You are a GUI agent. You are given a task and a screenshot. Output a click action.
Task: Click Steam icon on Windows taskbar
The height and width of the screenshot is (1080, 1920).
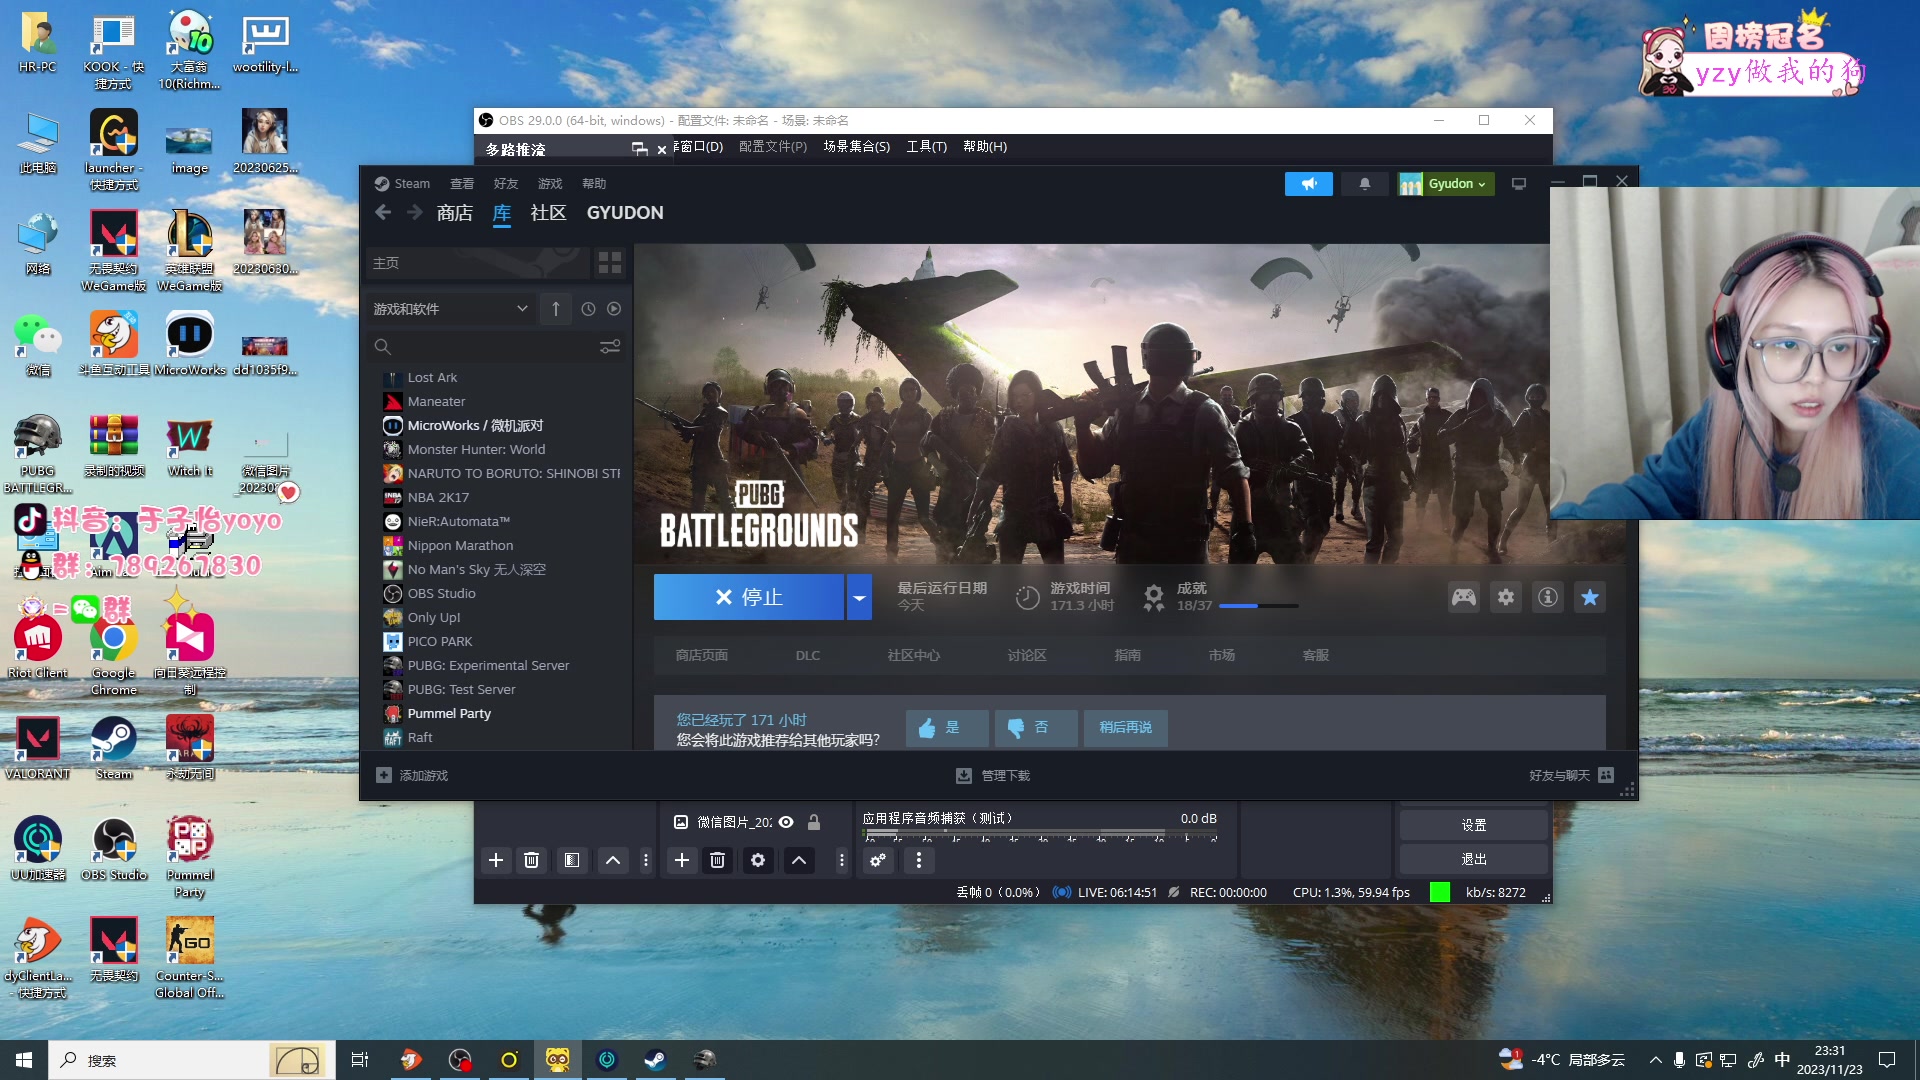click(655, 1060)
